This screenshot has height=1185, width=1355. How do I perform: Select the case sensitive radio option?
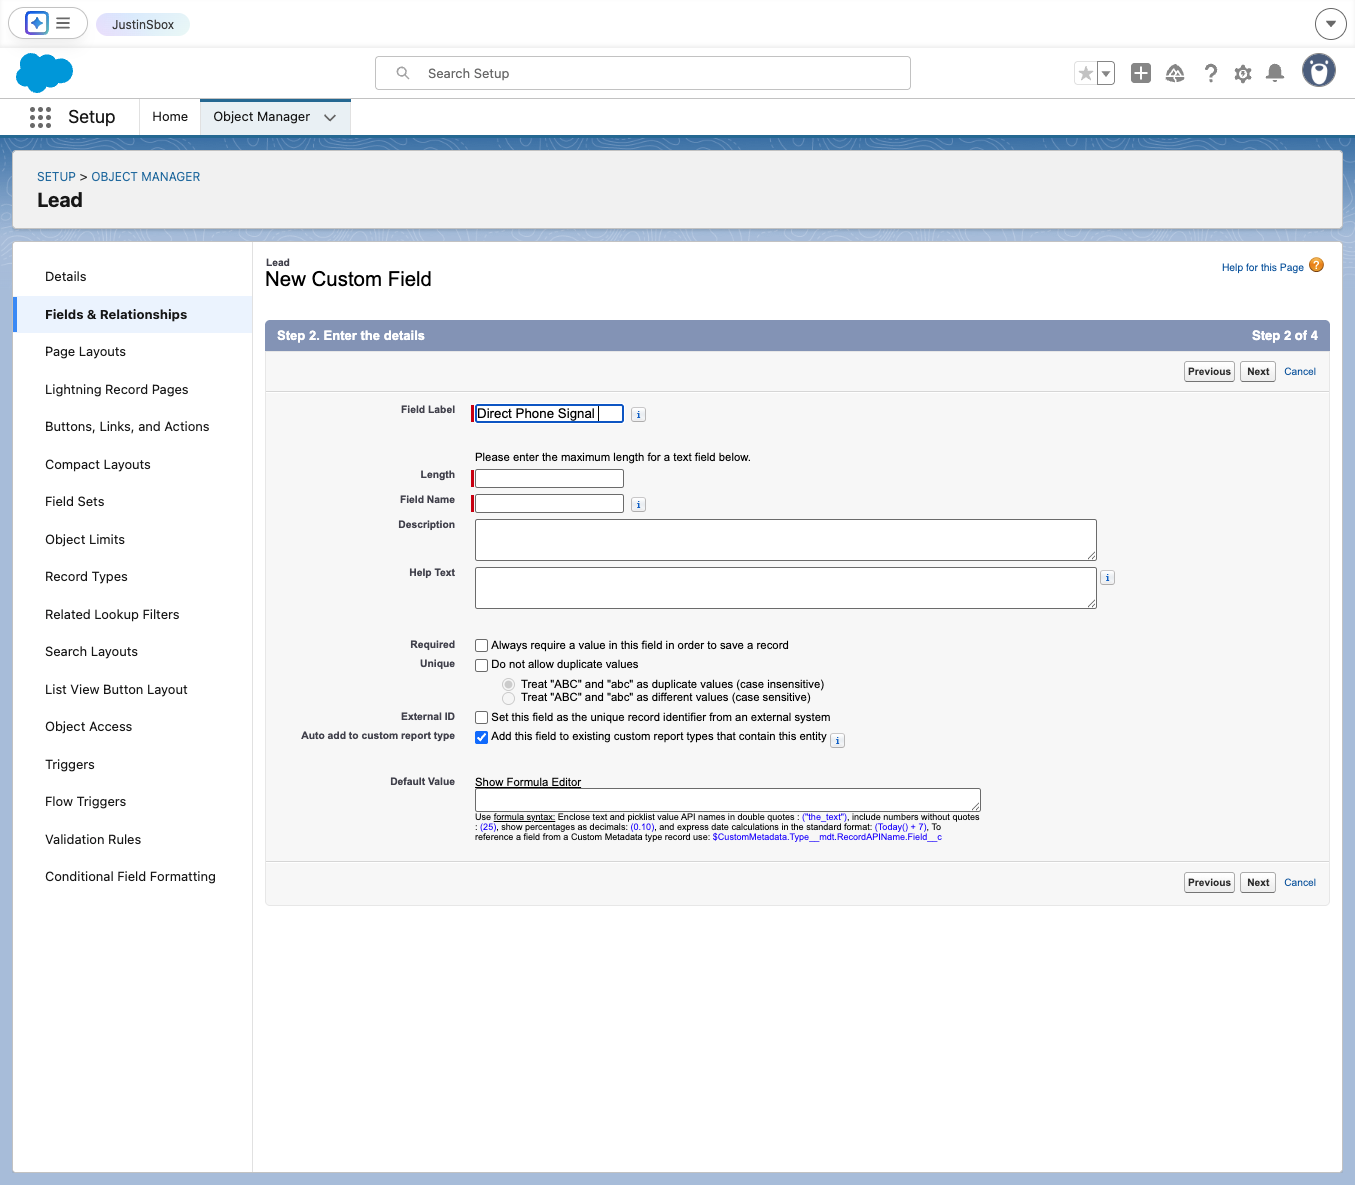coord(509,697)
